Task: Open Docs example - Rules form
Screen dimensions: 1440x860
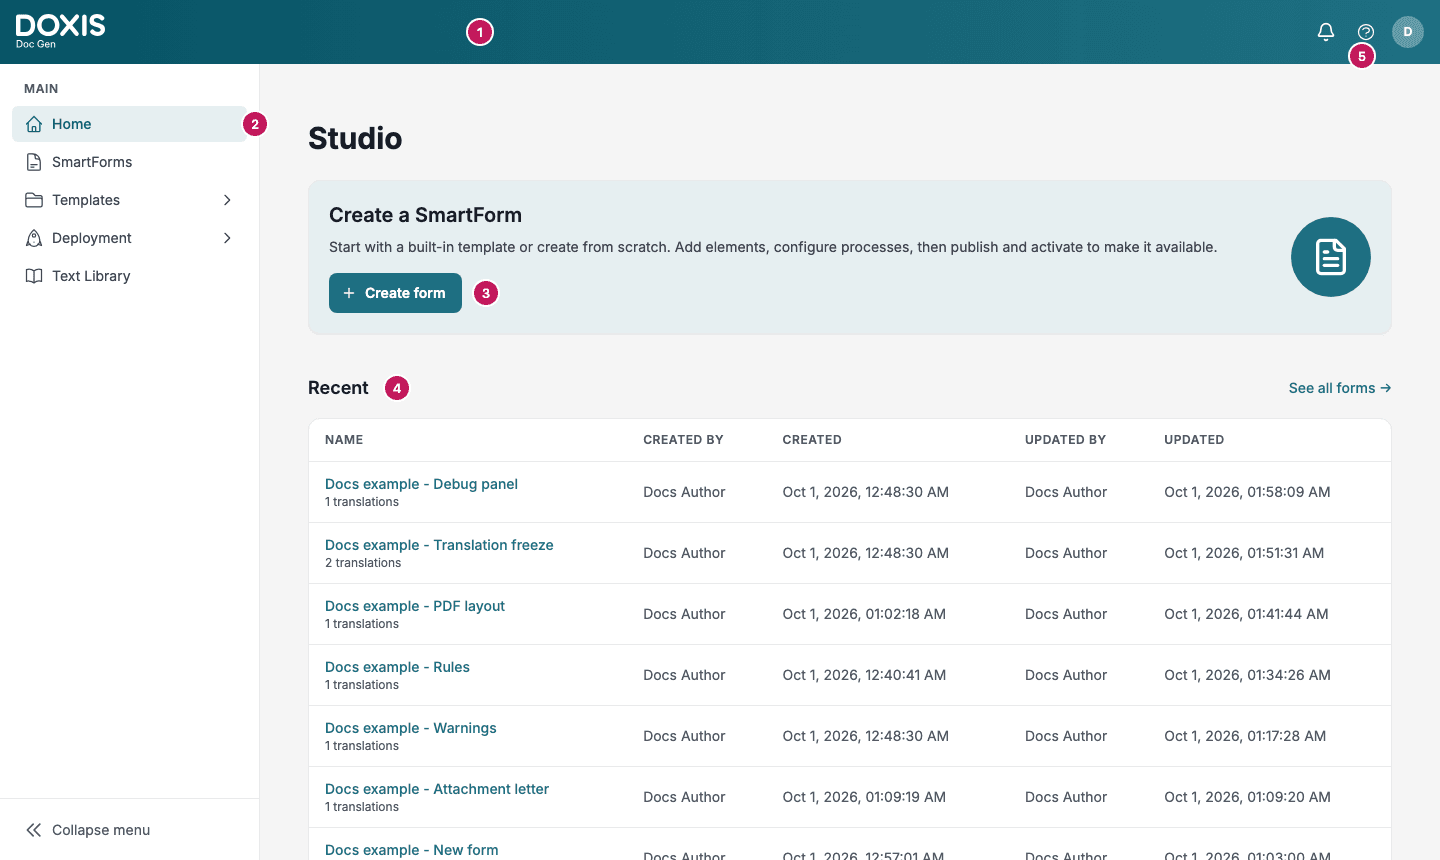Action: [x=397, y=667]
